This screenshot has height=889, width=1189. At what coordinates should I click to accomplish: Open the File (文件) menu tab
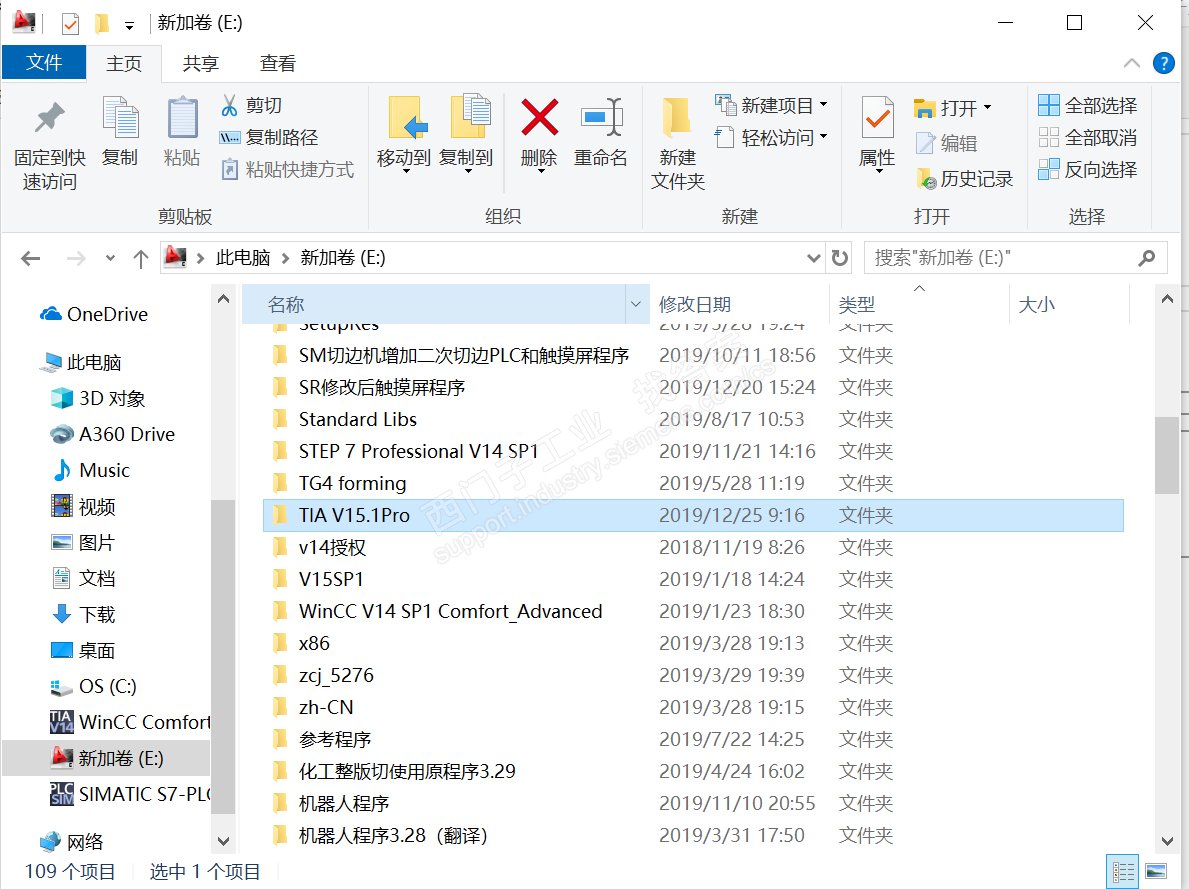(44, 62)
